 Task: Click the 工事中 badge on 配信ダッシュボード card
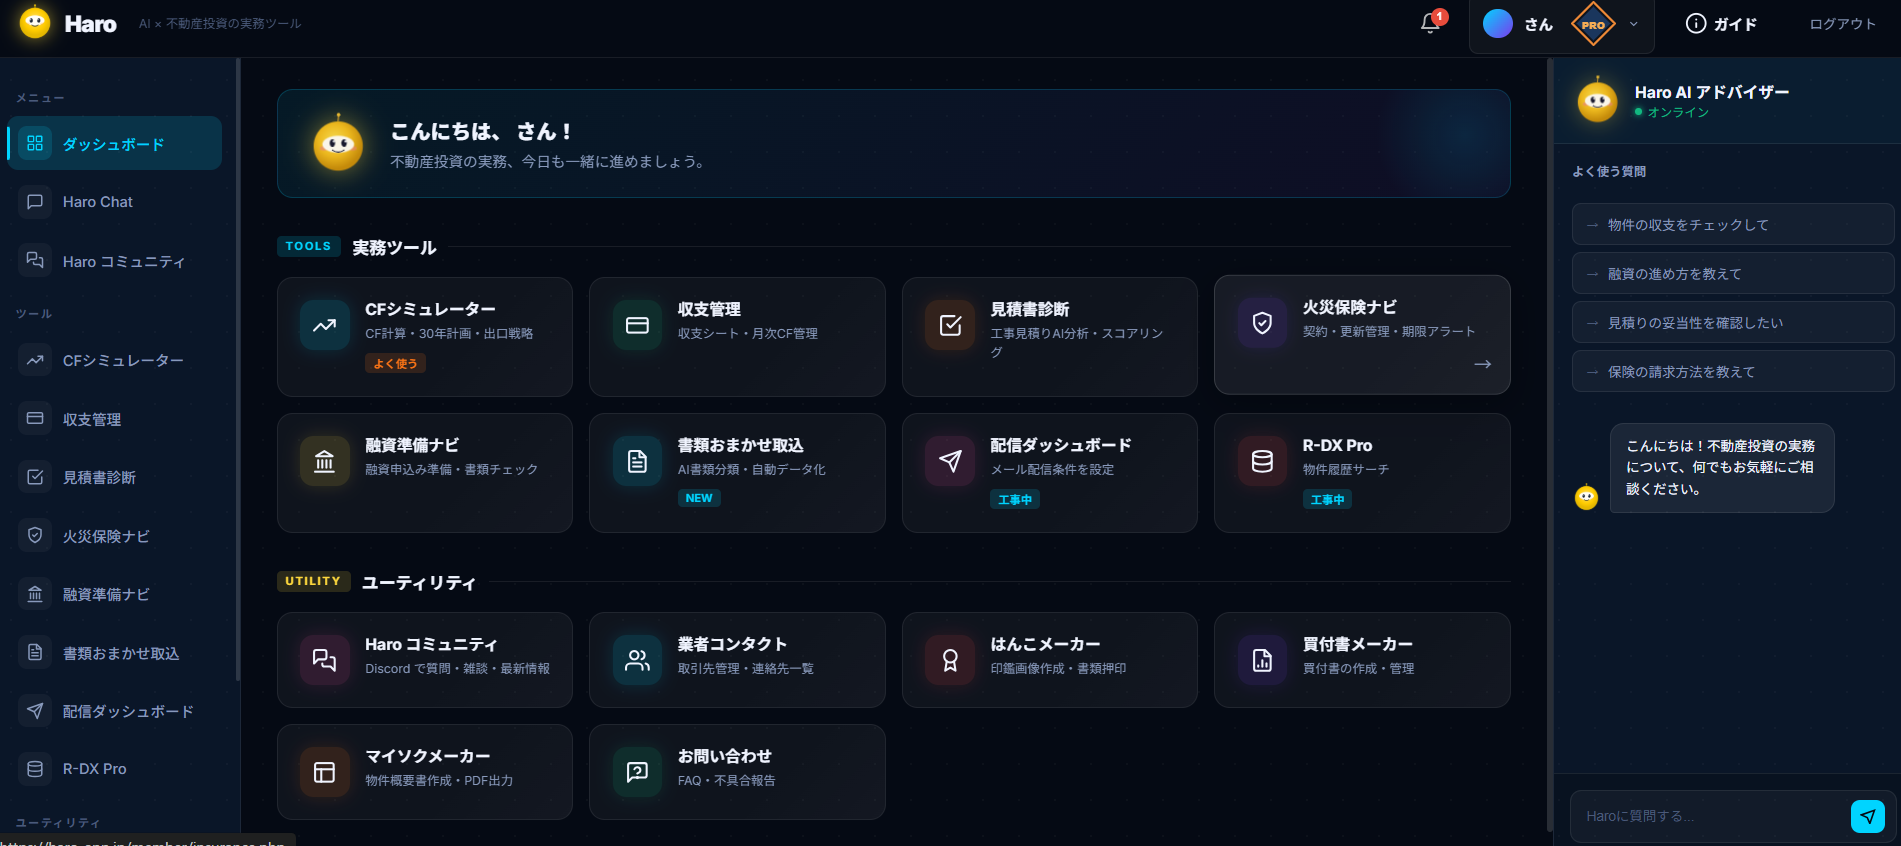coord(1015,499)
